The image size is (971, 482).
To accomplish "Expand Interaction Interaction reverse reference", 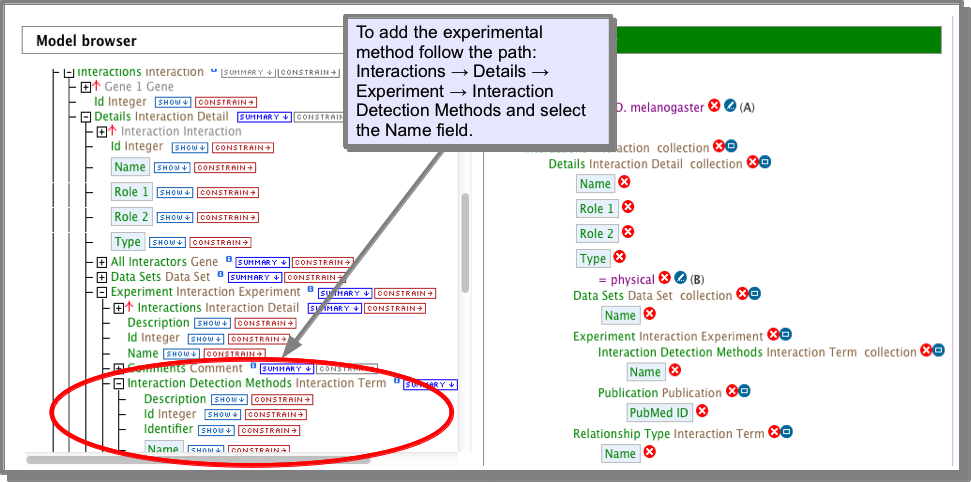I will 102,132.
